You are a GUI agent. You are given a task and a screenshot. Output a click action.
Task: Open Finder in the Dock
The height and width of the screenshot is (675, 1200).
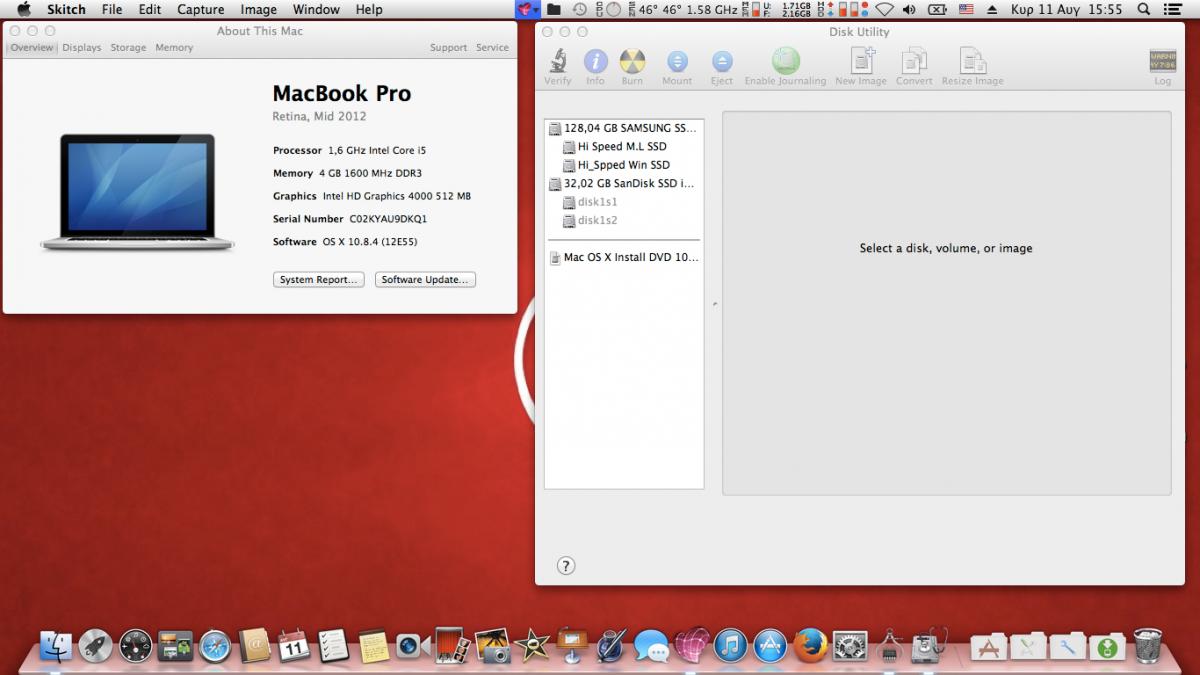coord(57,647)
